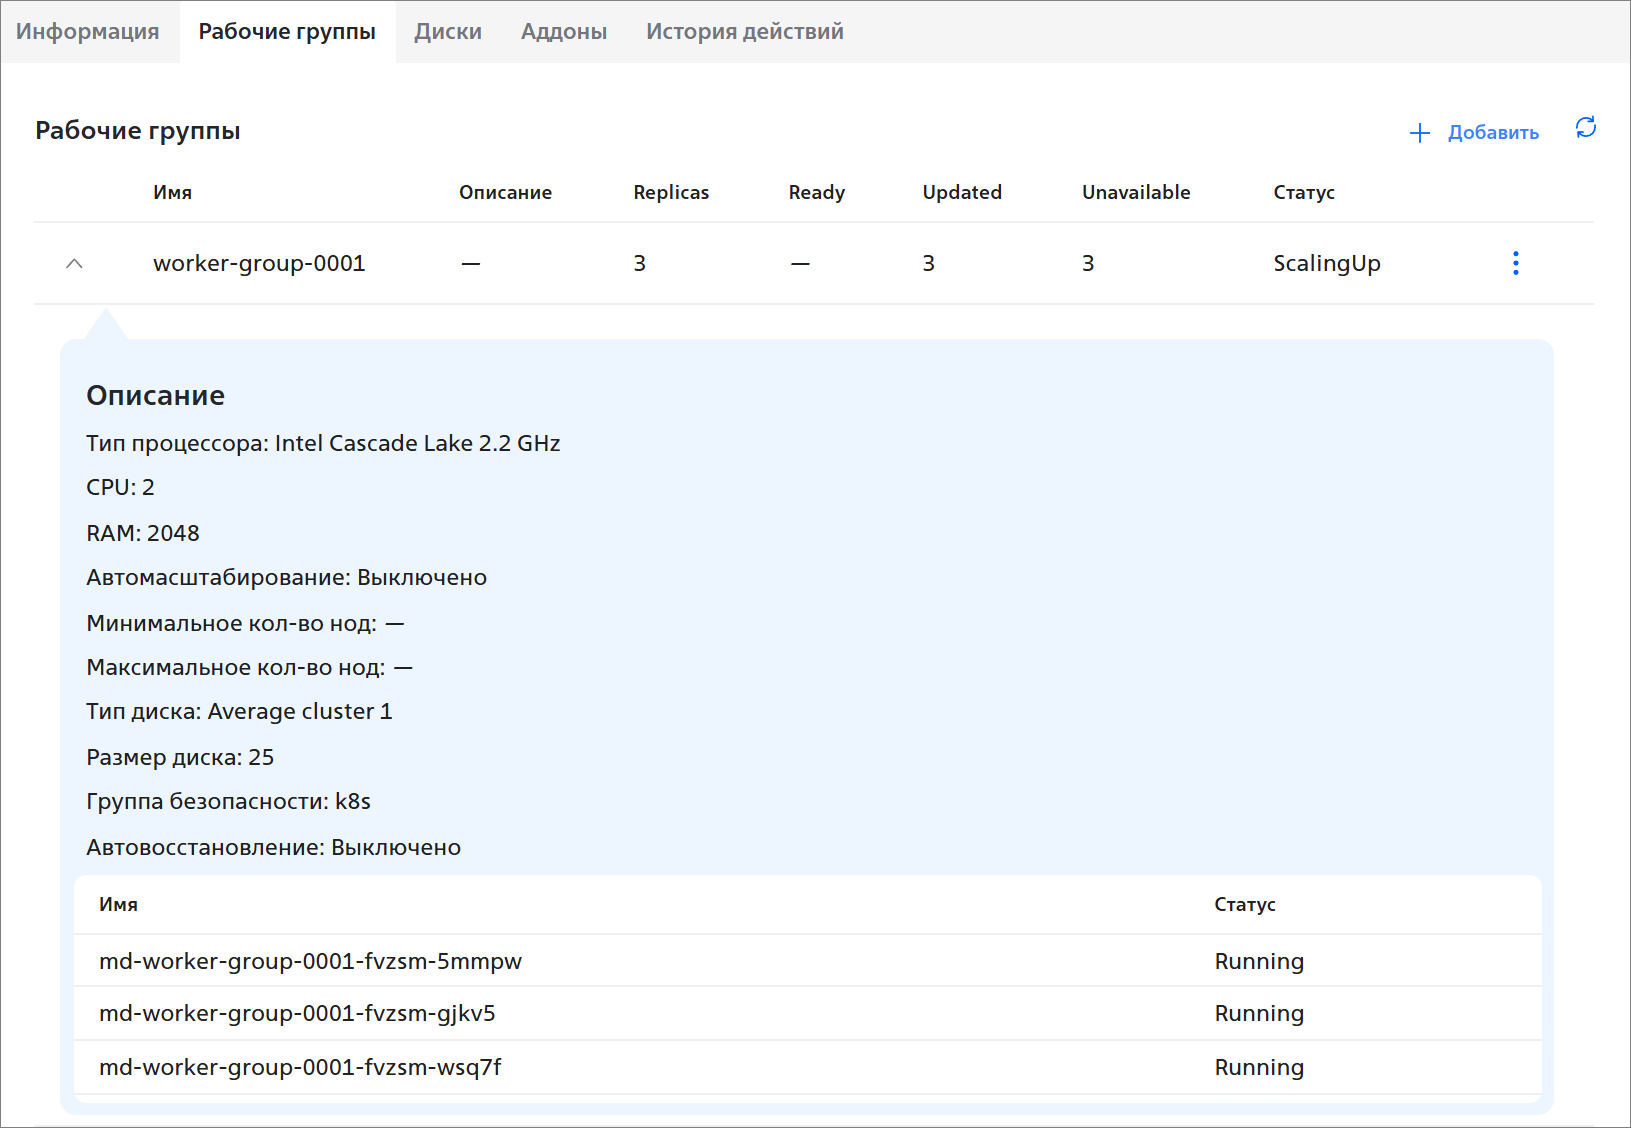Screen dimensions: 1631x1128
Task: Click the plus icon beside Добавить
Action: pyautogui.click(x=1419, y=133)
